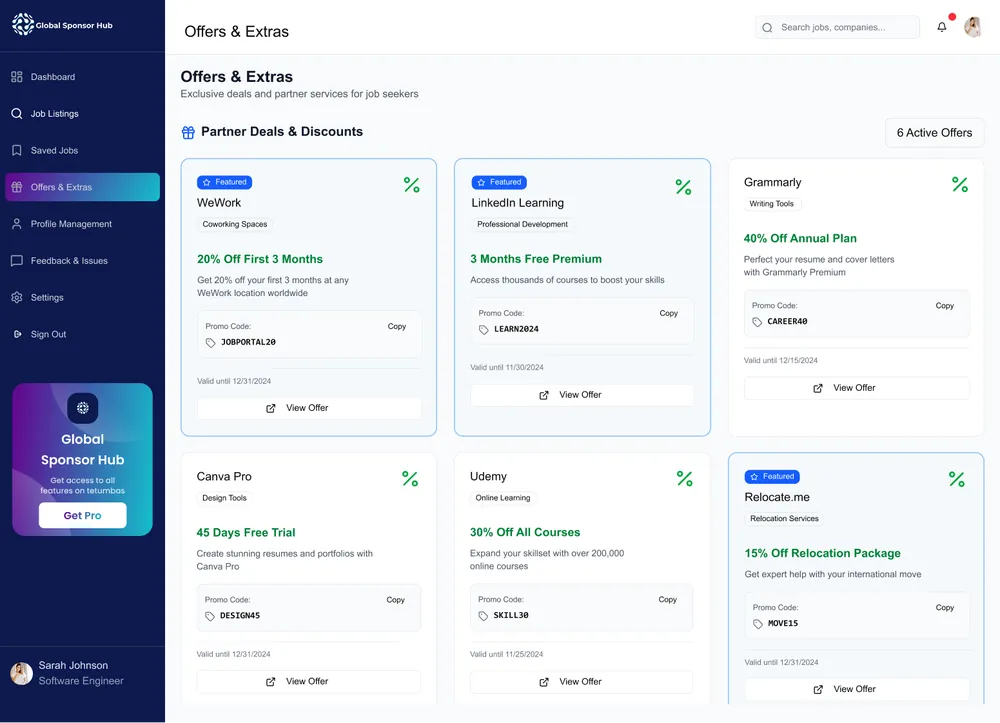Select Offers & Extras sidebar item

pyautogui.click(x=82, y=187)
